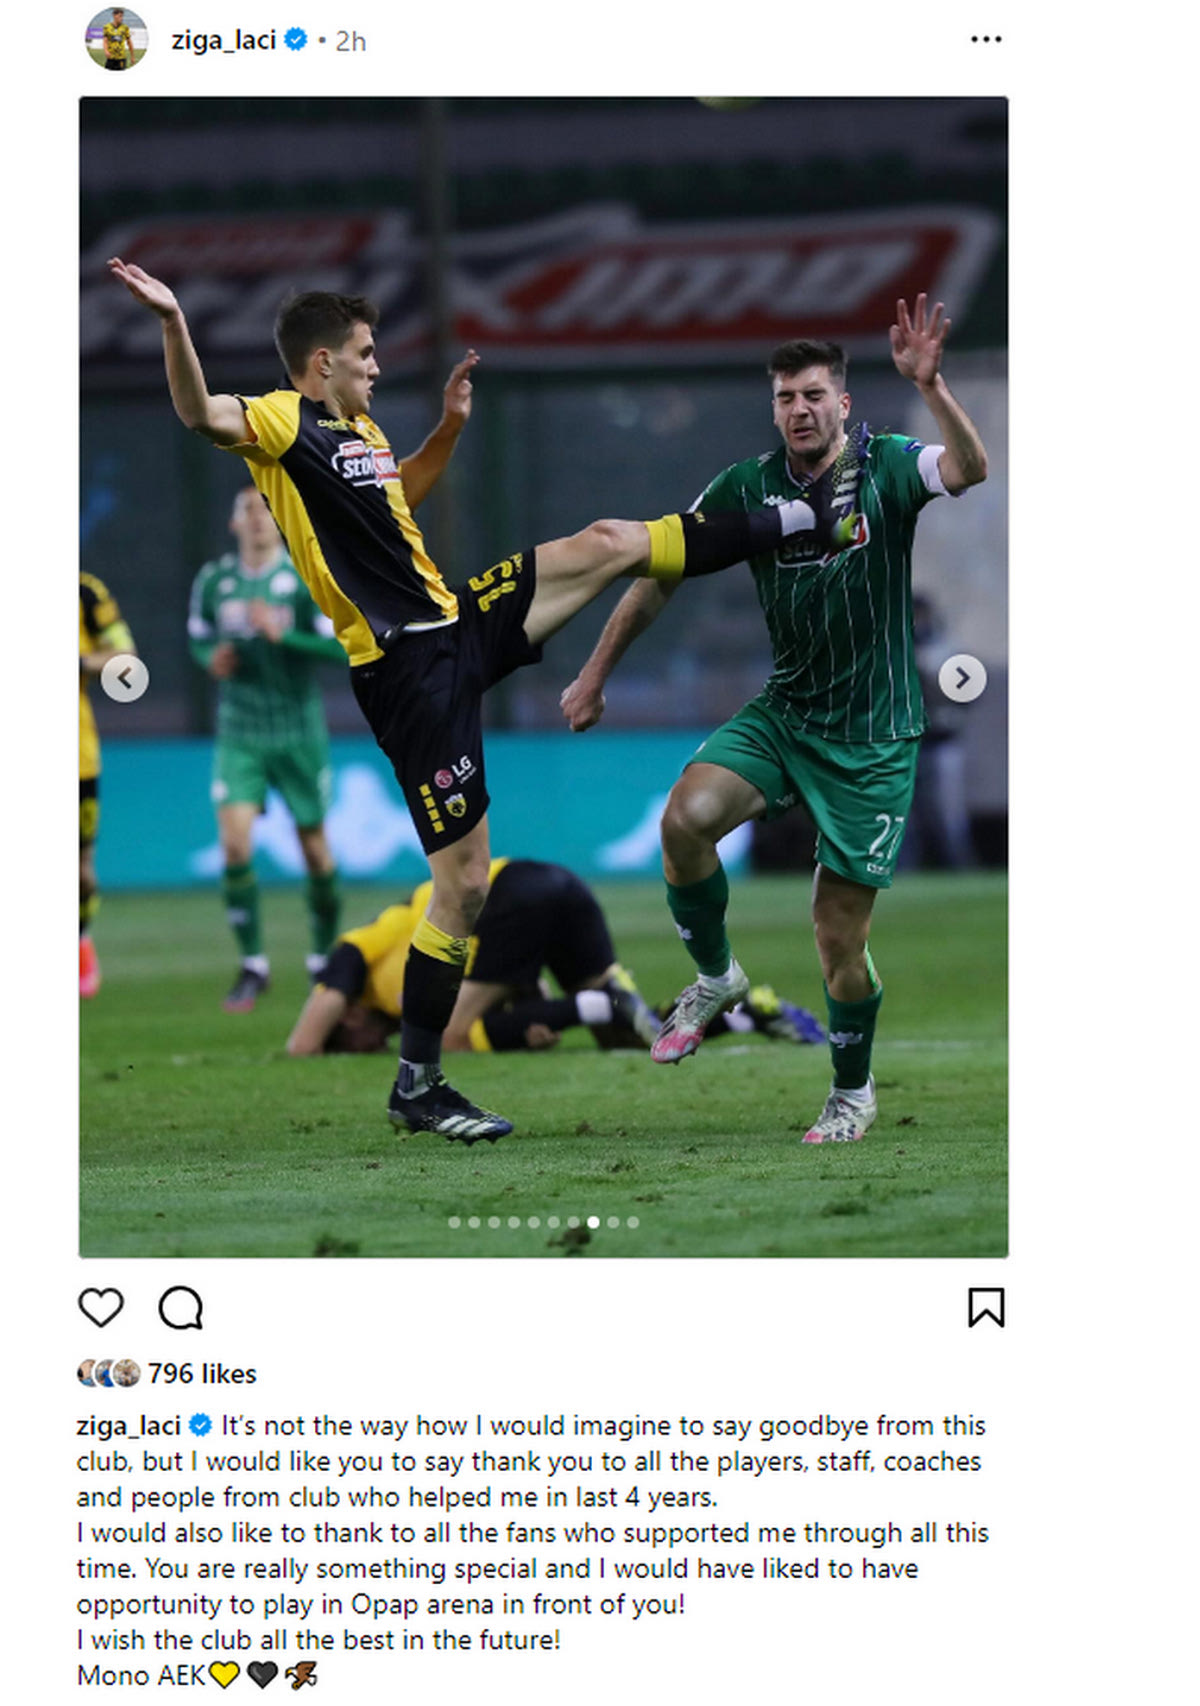Click the verified badge in the caption

[200, 1425]
